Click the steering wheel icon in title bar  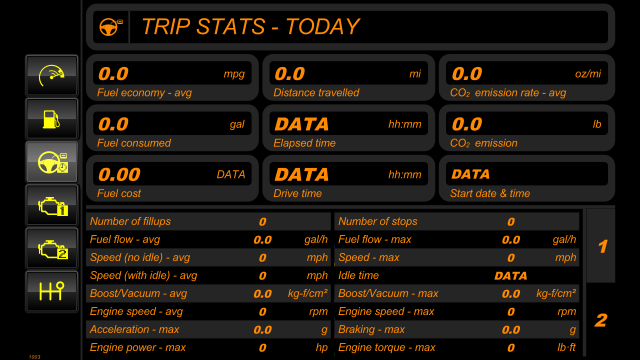(111, 27)
